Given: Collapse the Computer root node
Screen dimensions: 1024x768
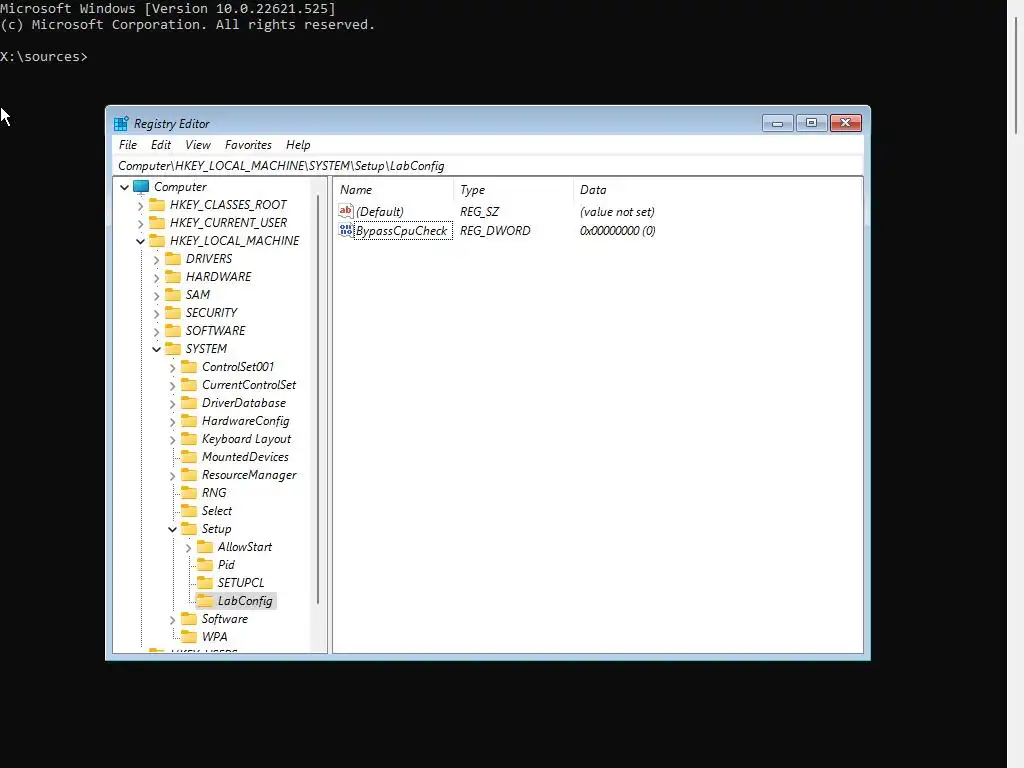Looking at the screenshot, I should click(124, 187).
